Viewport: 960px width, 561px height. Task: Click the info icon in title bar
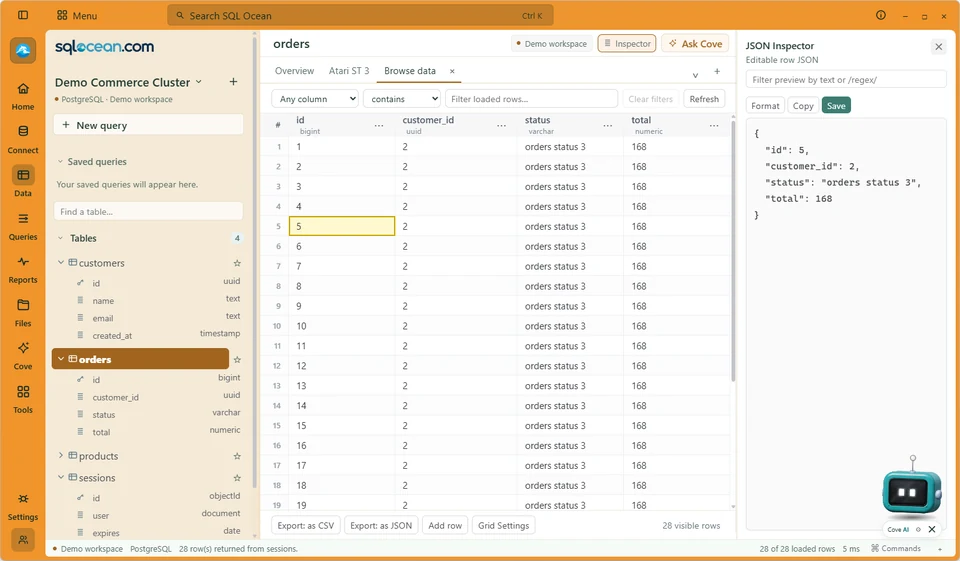[880, 15]
